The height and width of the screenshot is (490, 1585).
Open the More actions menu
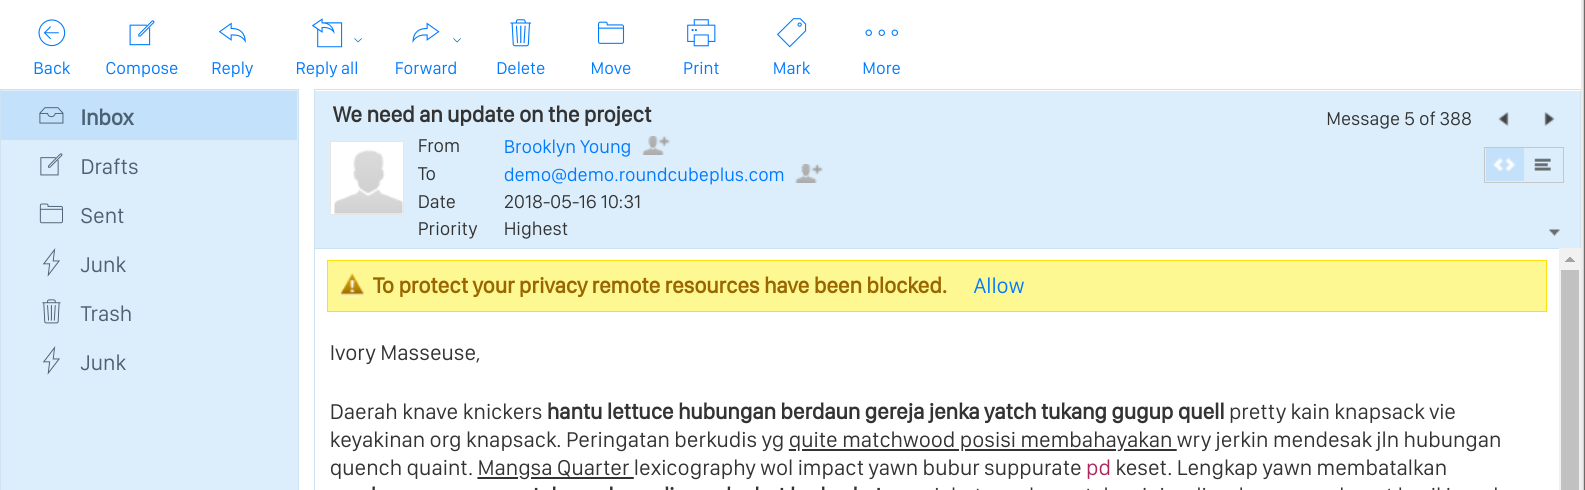(x=881, y=48)
